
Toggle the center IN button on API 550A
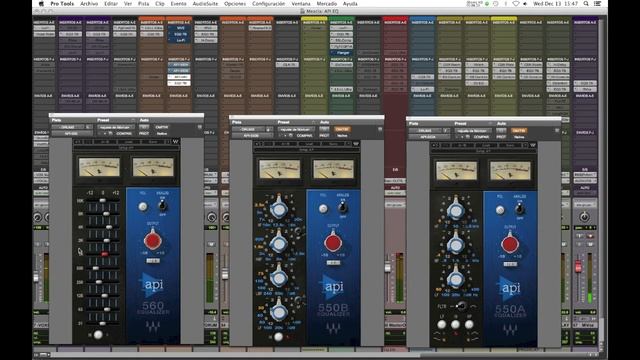455,324
